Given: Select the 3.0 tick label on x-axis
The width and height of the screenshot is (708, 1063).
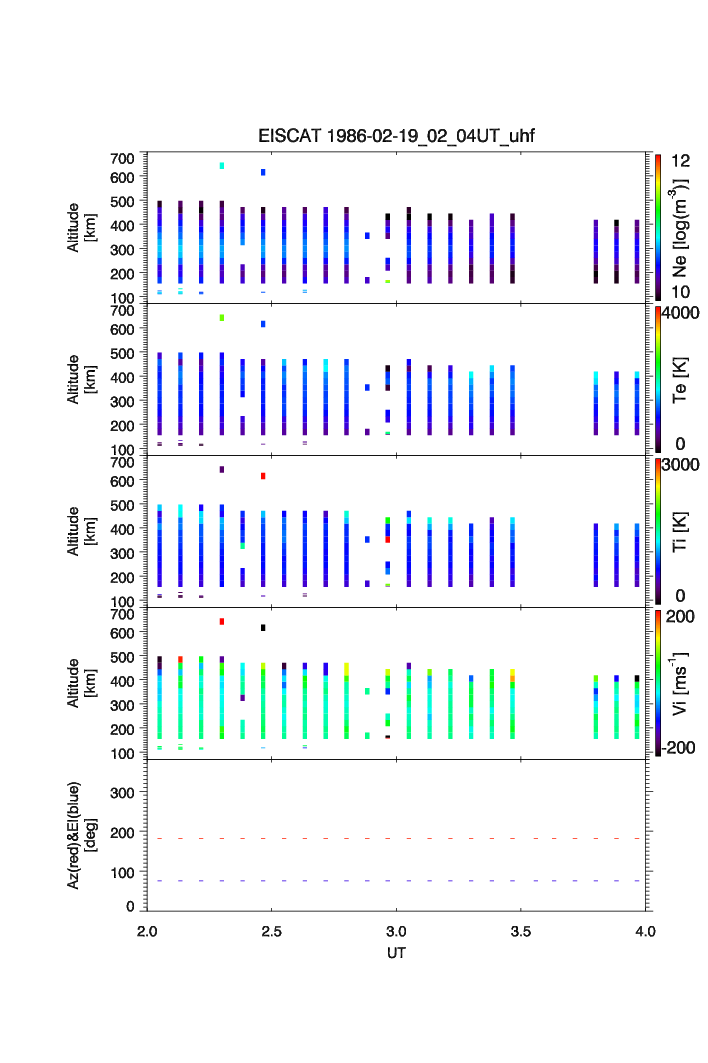Looking at the screenshot, I should pyautogui.click(x=396, y=932).
